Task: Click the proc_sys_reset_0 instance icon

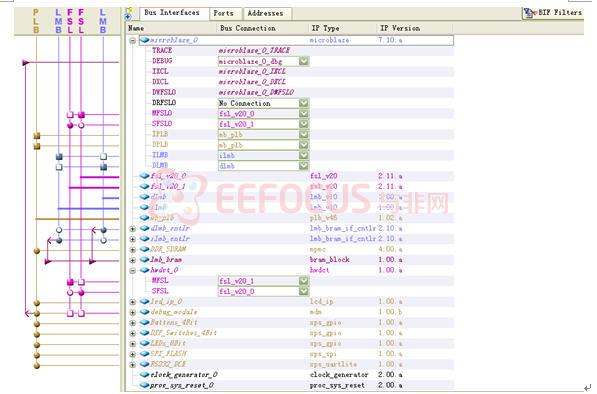Action: pyautogui.click(x=144, y=385)
